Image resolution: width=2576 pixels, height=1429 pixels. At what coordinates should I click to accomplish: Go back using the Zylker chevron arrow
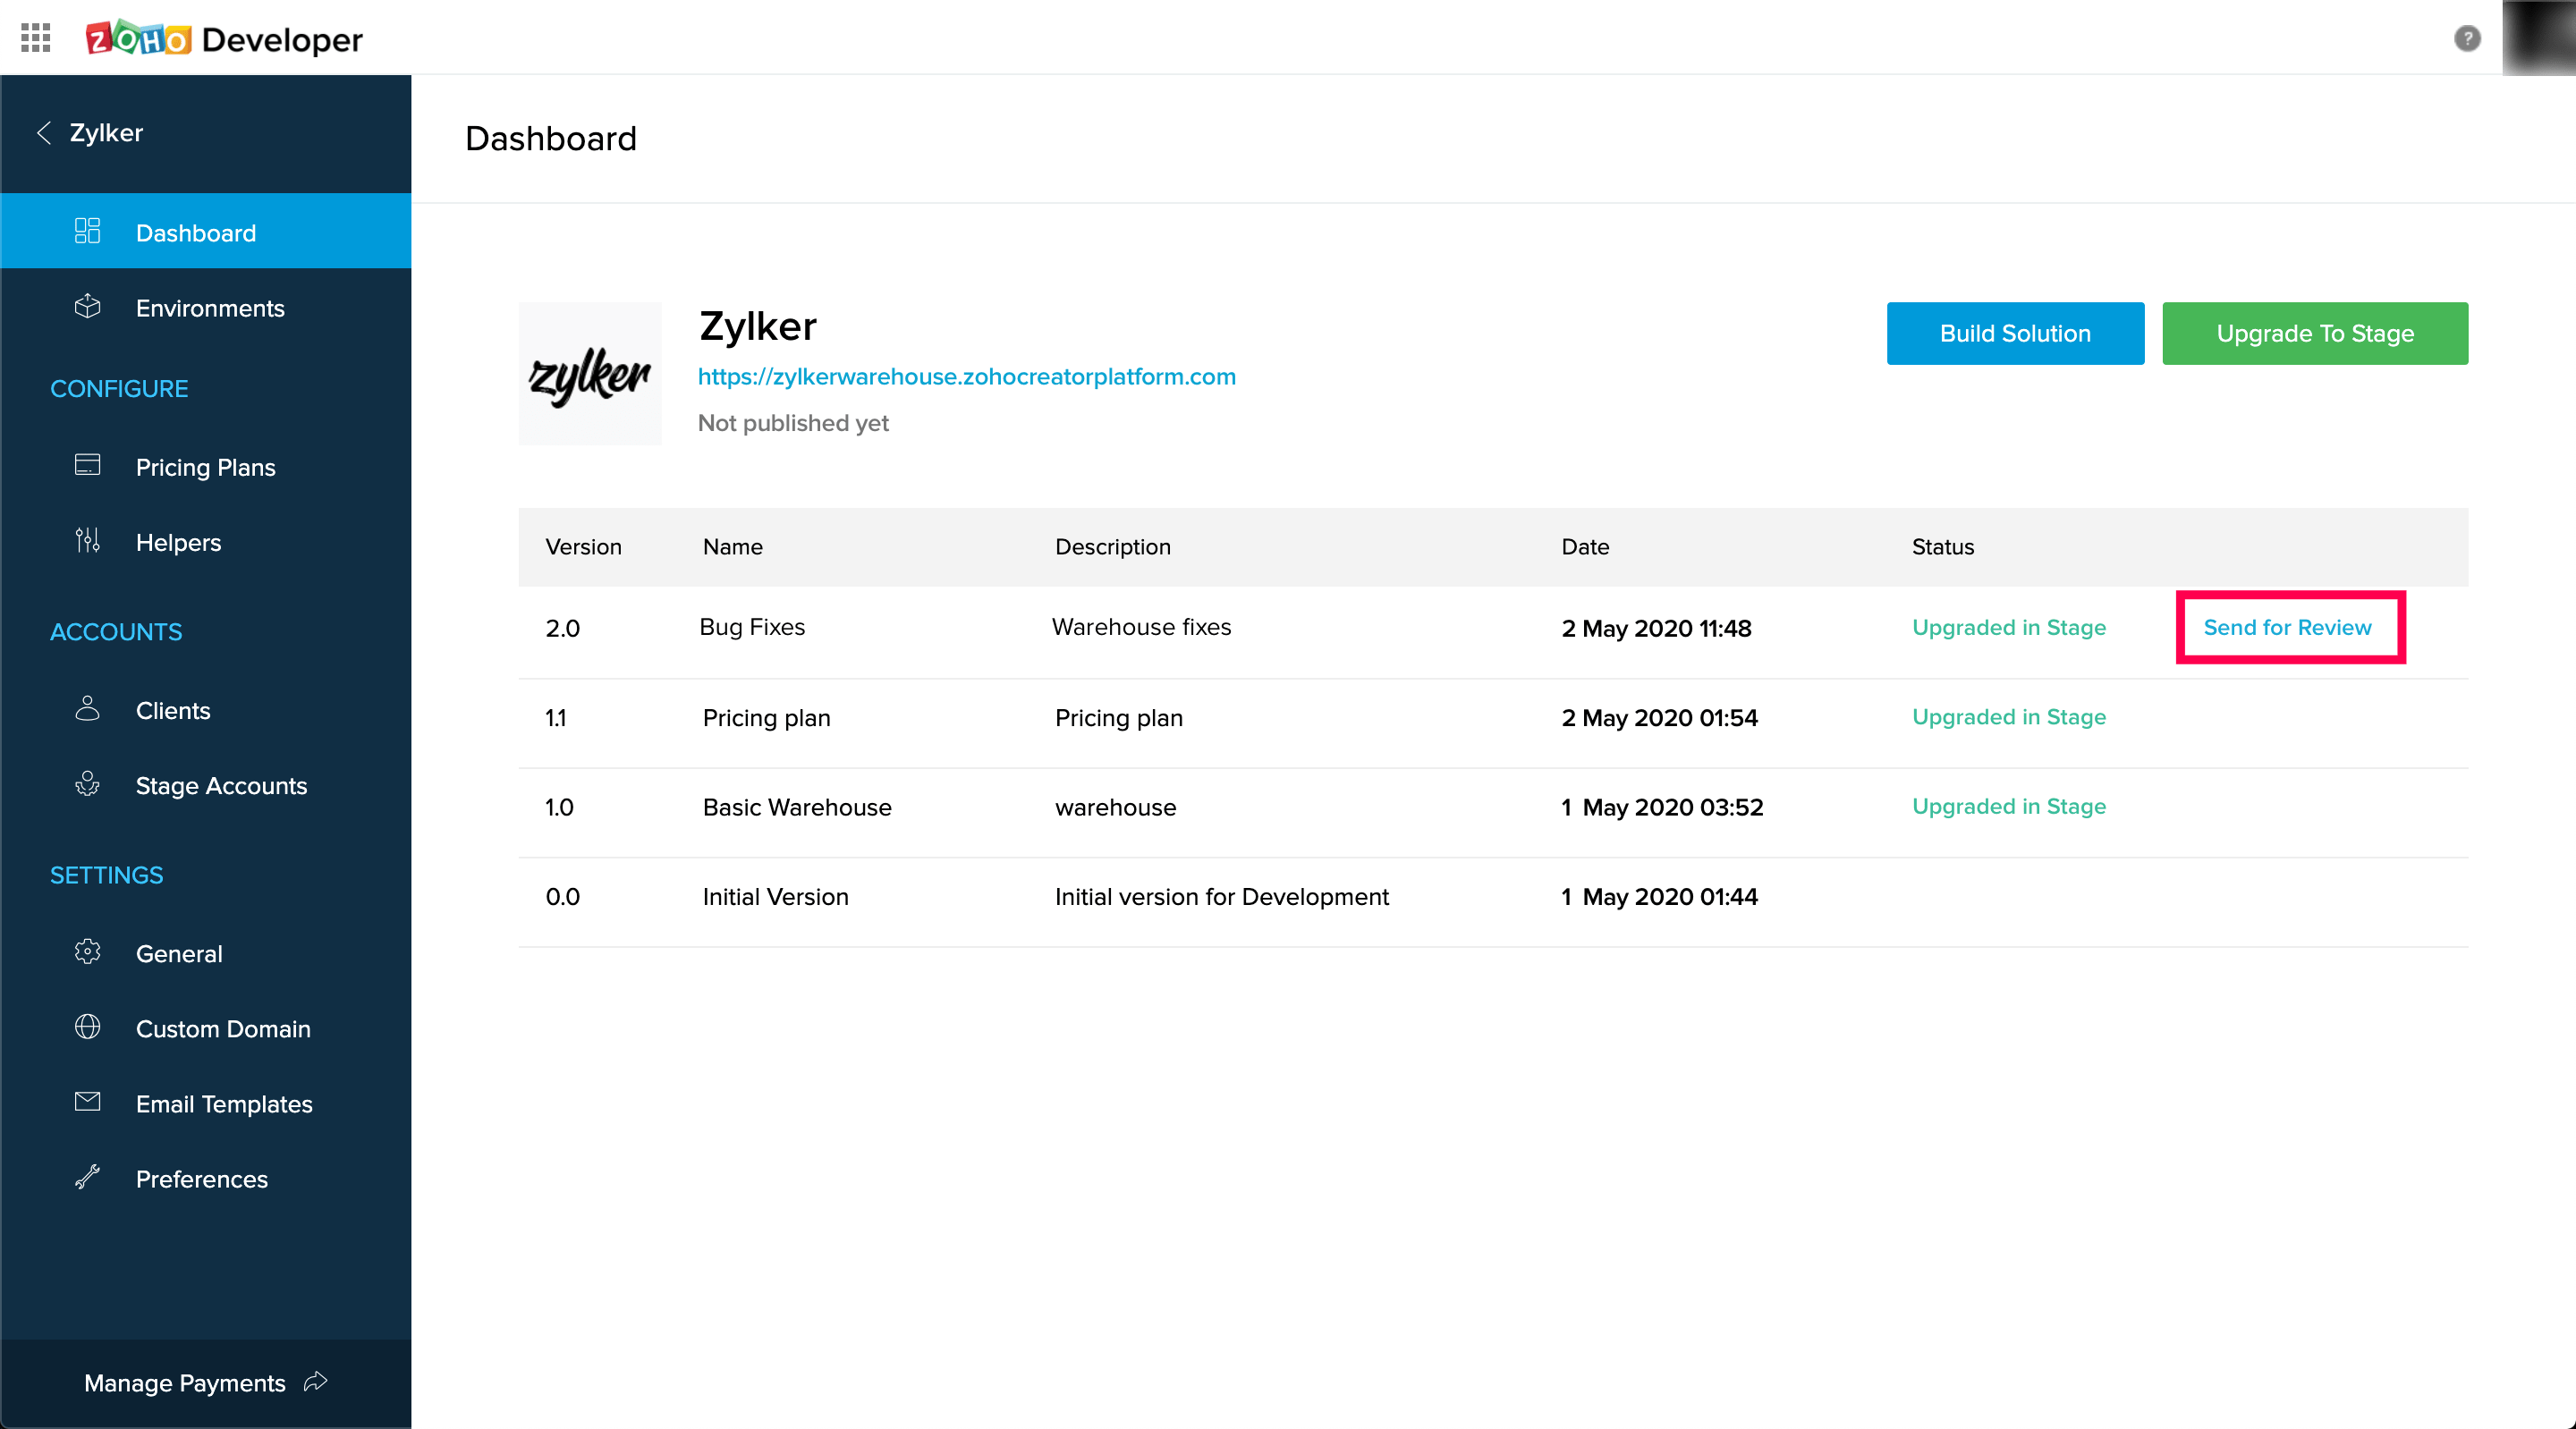[44, 133]
